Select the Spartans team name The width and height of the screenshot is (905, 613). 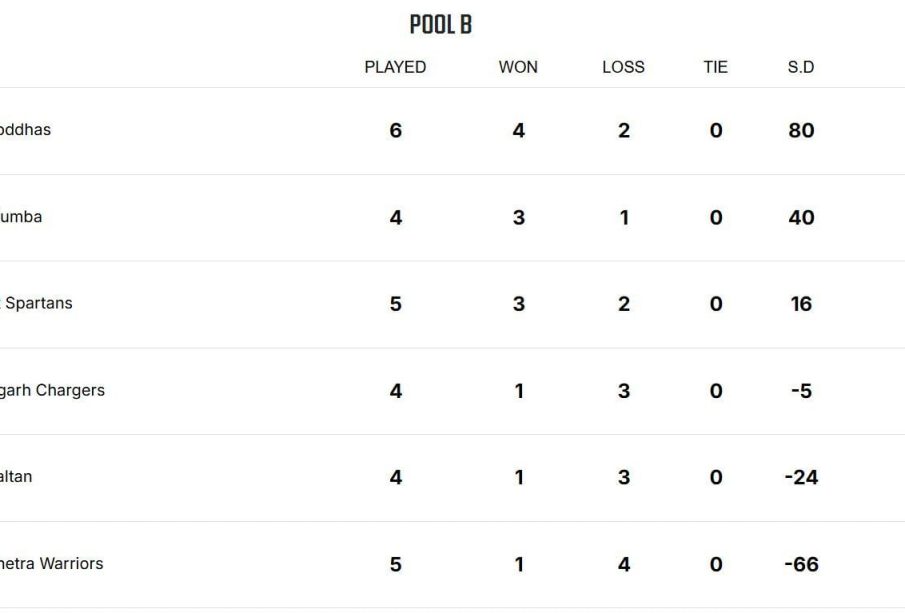(x=36, y=303)
